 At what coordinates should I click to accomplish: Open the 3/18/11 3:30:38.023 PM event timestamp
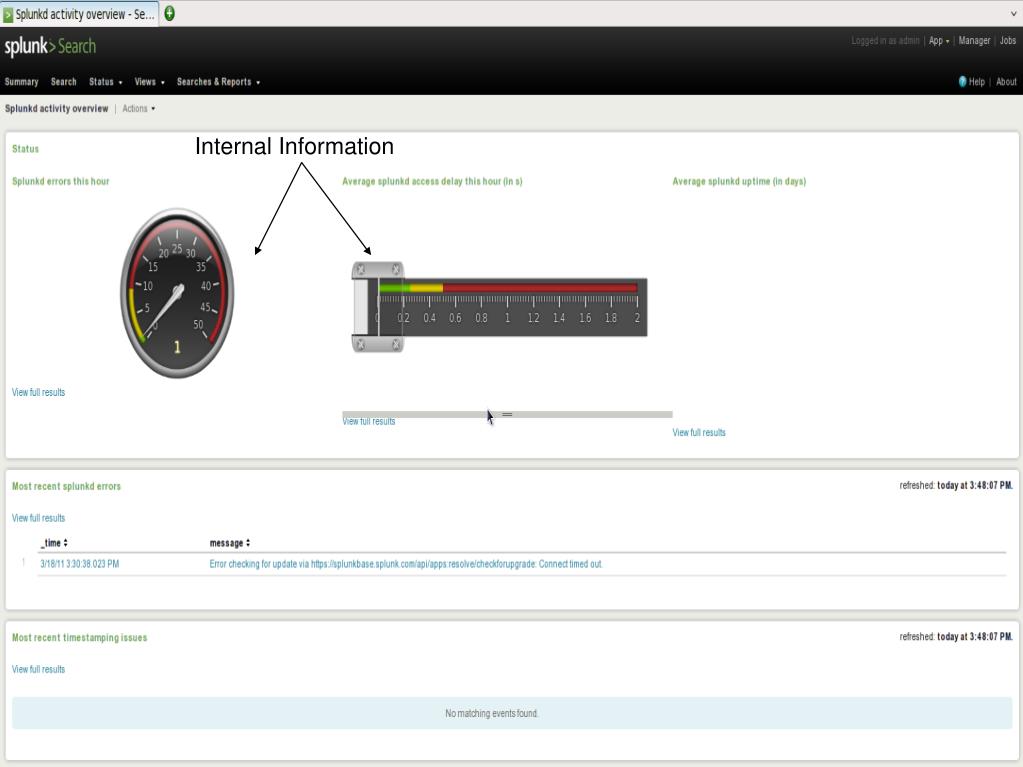[x=80, y=564]
